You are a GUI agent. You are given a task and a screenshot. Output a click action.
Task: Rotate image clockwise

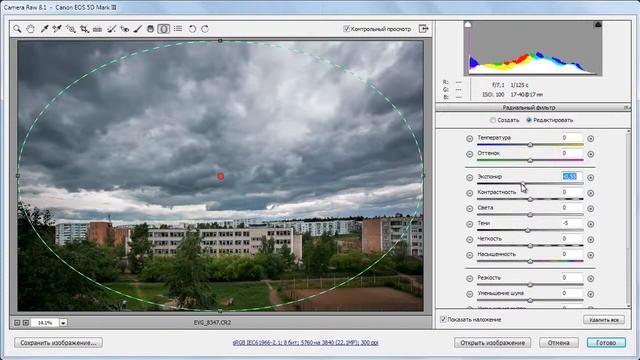click(x=205, y=29)
